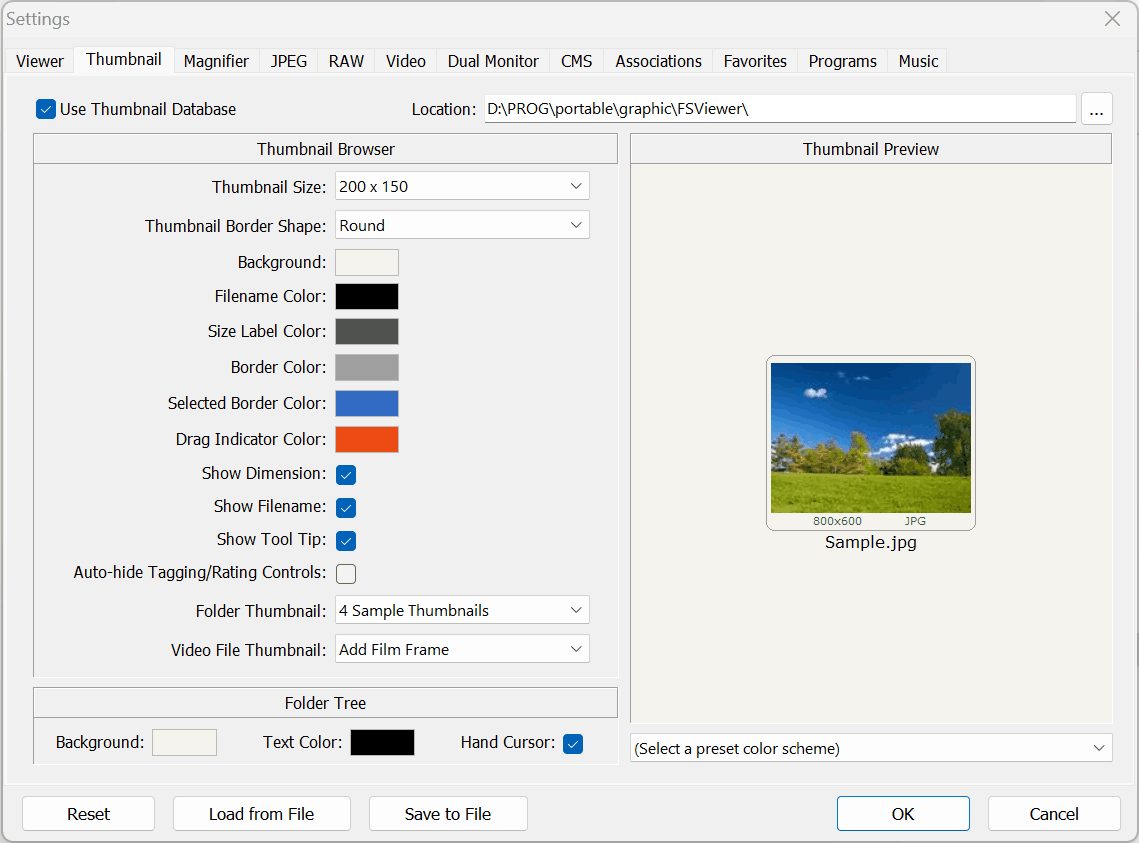The image size is (1139, 843).
Task: Open Video File Thumbnail dropdown
Action: (462, 650)
